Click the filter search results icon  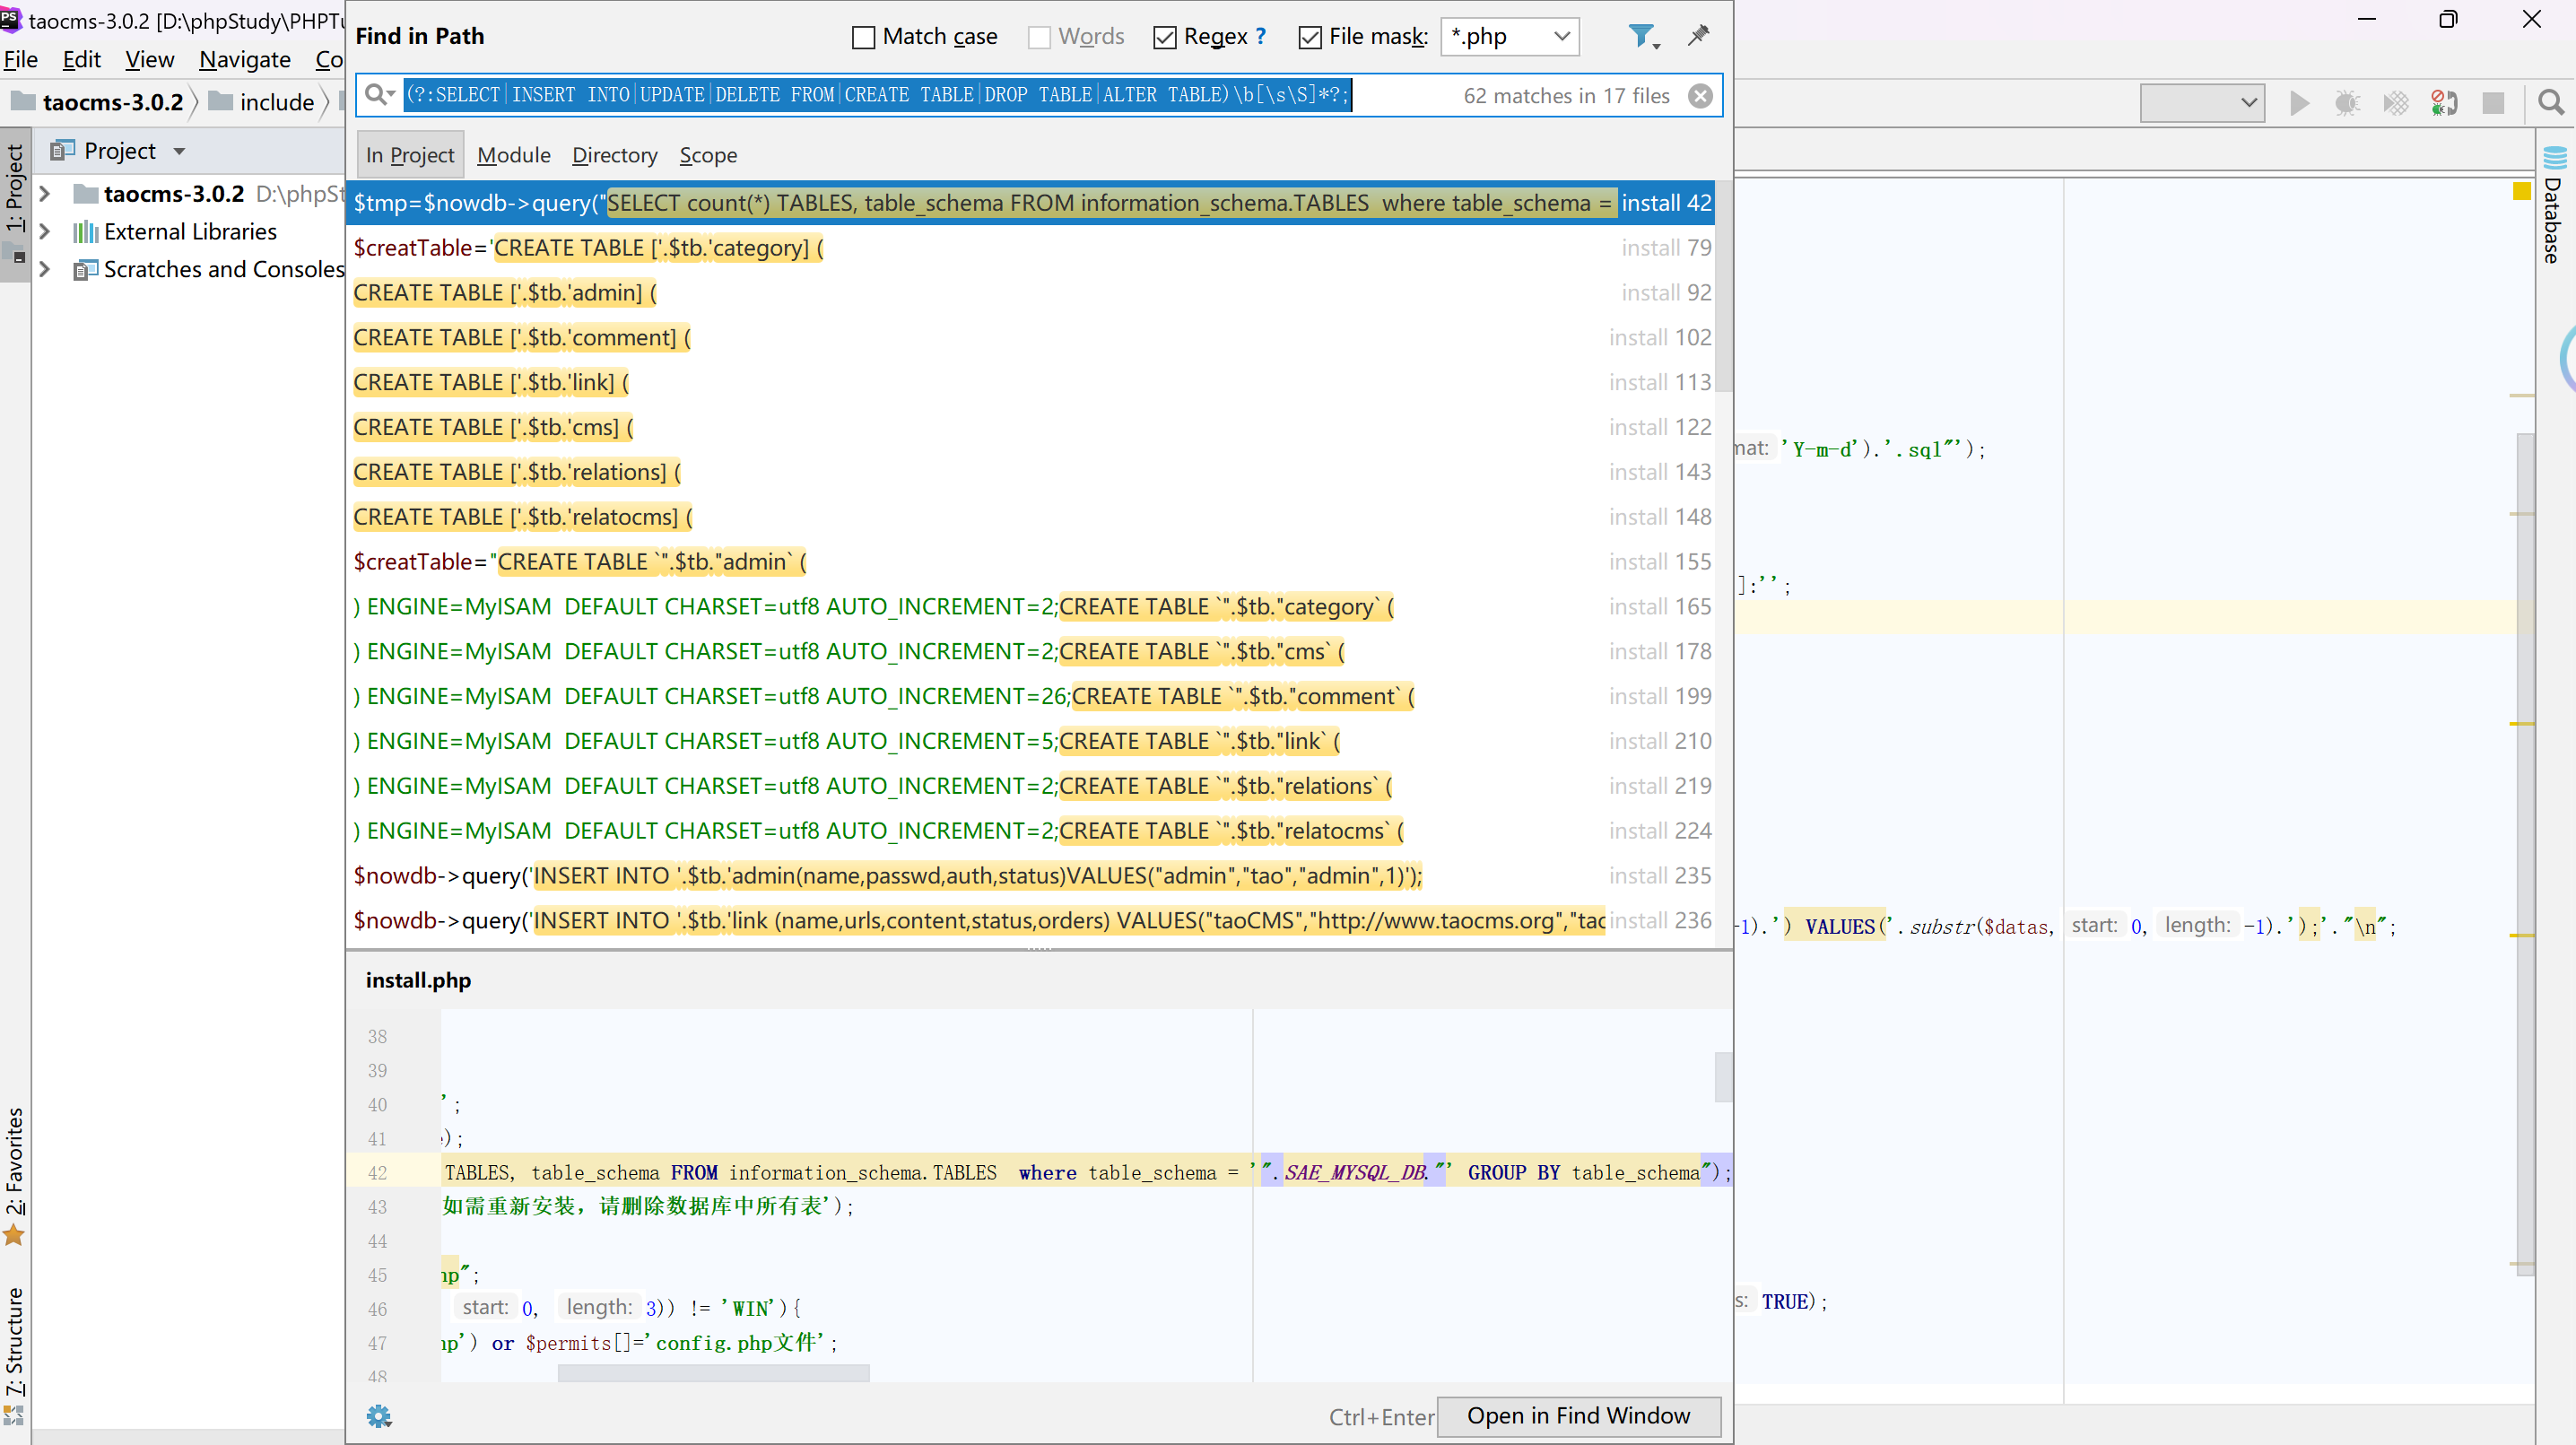(x=1643, y=37)
